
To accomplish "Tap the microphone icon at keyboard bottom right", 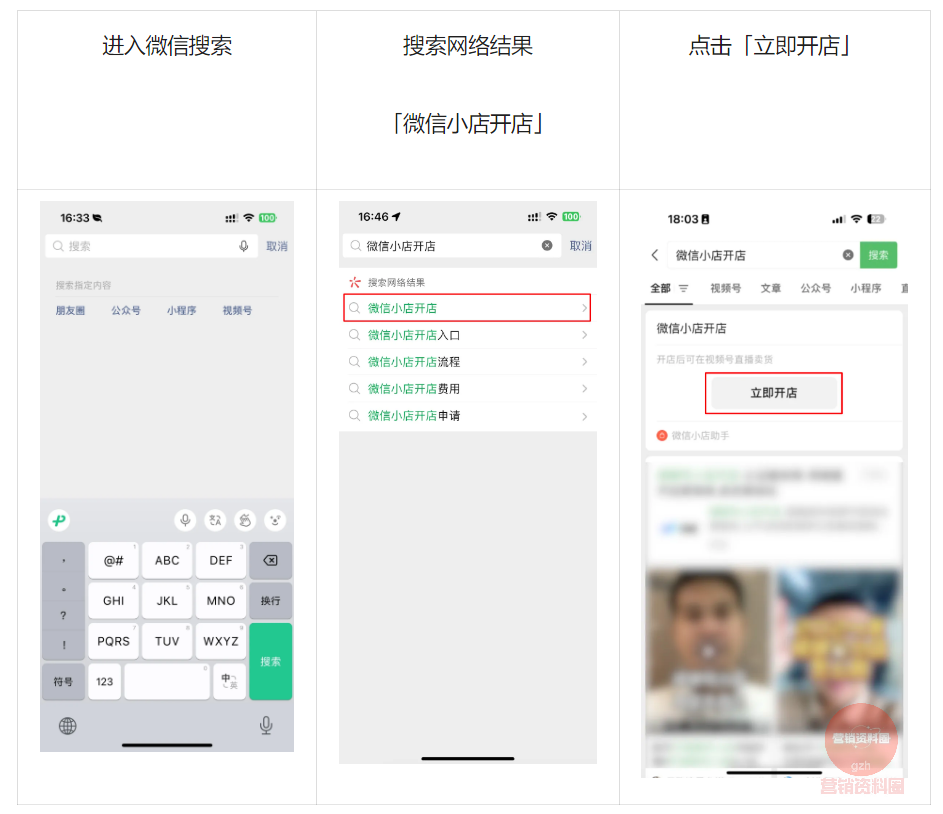I will (266, 727).
